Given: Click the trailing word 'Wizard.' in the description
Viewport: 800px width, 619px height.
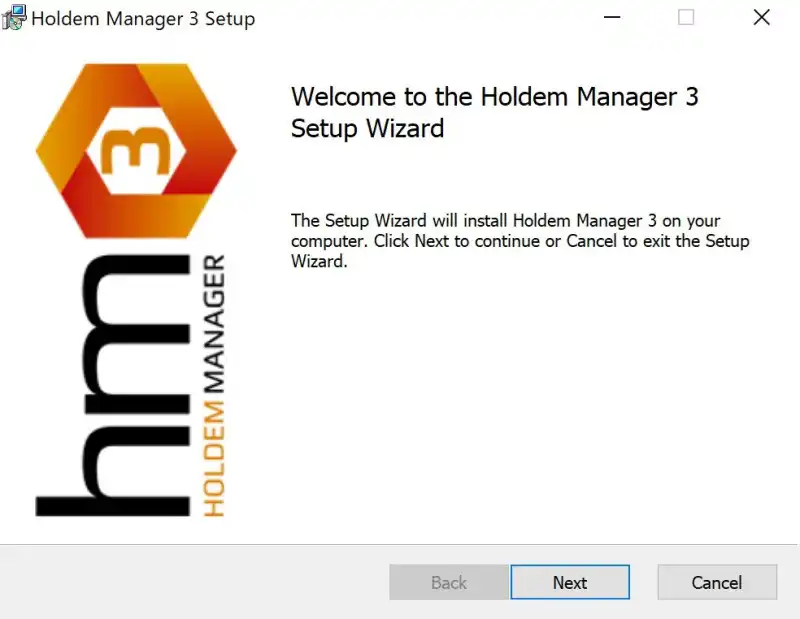Looking at the screenshot, I should 318,262.
